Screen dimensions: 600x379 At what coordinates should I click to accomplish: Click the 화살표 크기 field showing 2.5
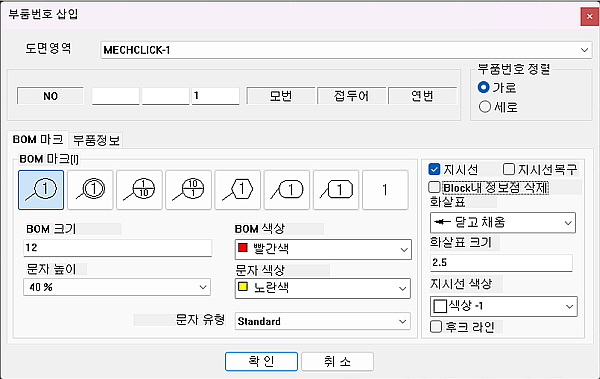(501, 263)
